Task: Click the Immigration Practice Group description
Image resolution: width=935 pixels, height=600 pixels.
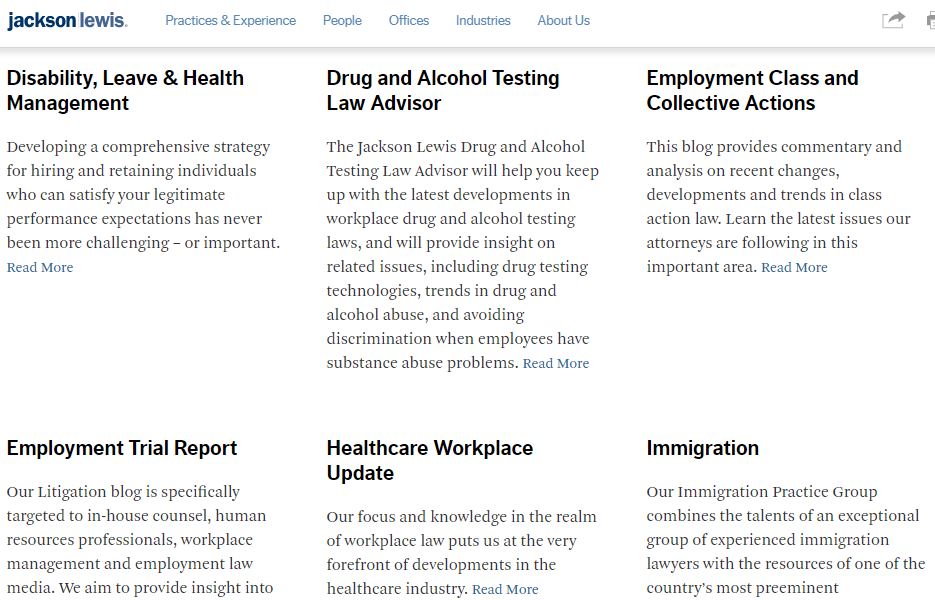Action: [x=786, y=540]
